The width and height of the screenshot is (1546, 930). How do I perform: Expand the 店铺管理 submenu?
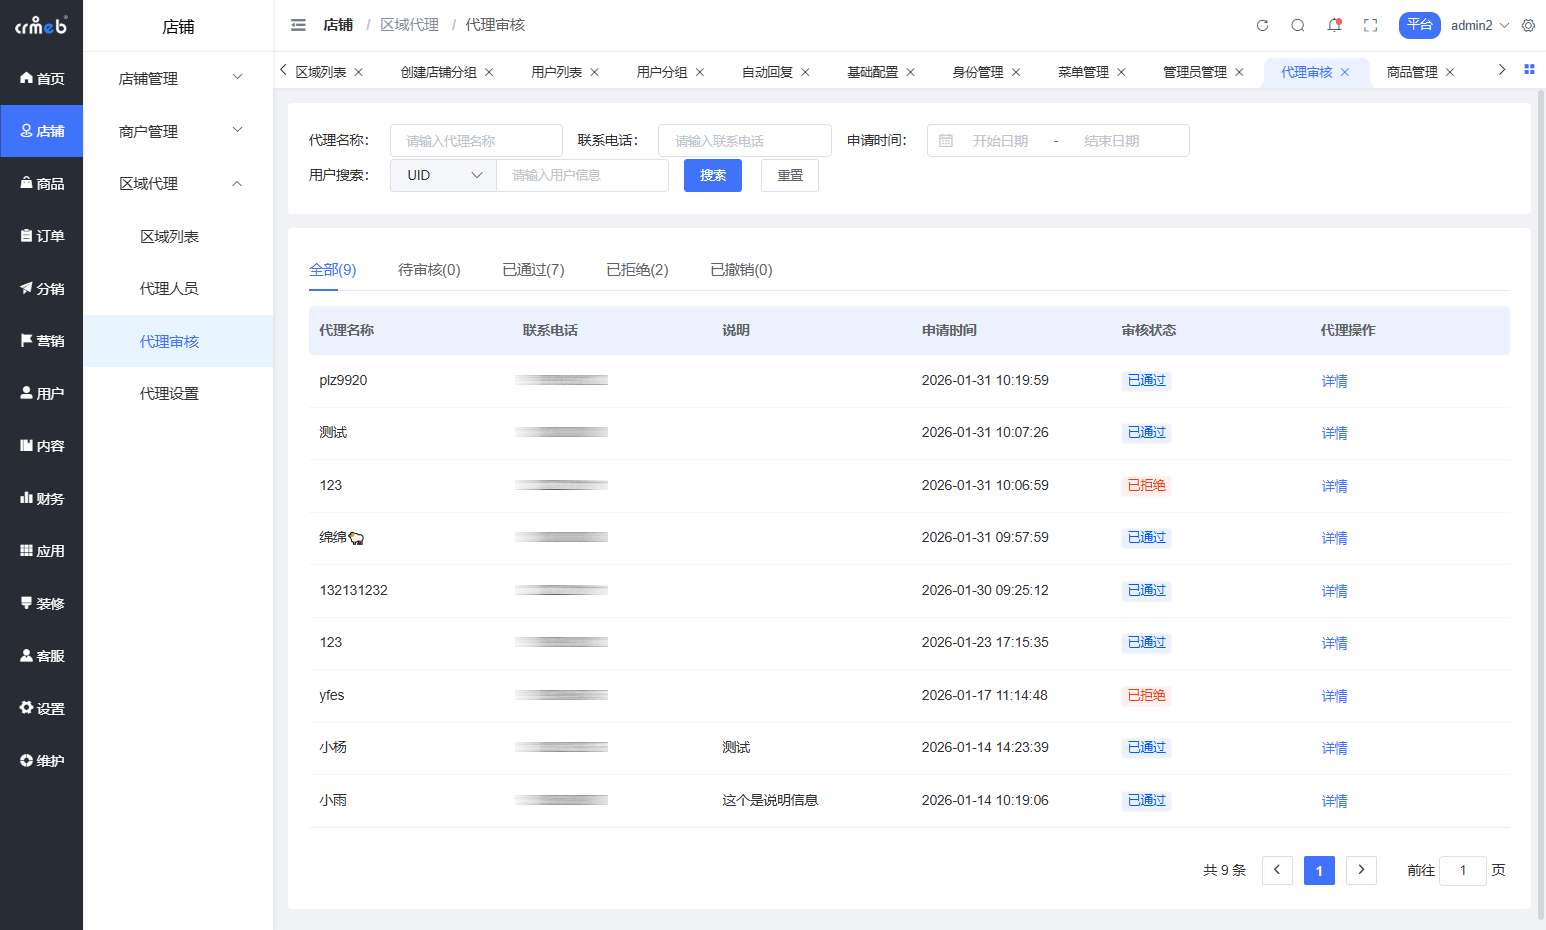click(x=178, y=78)
